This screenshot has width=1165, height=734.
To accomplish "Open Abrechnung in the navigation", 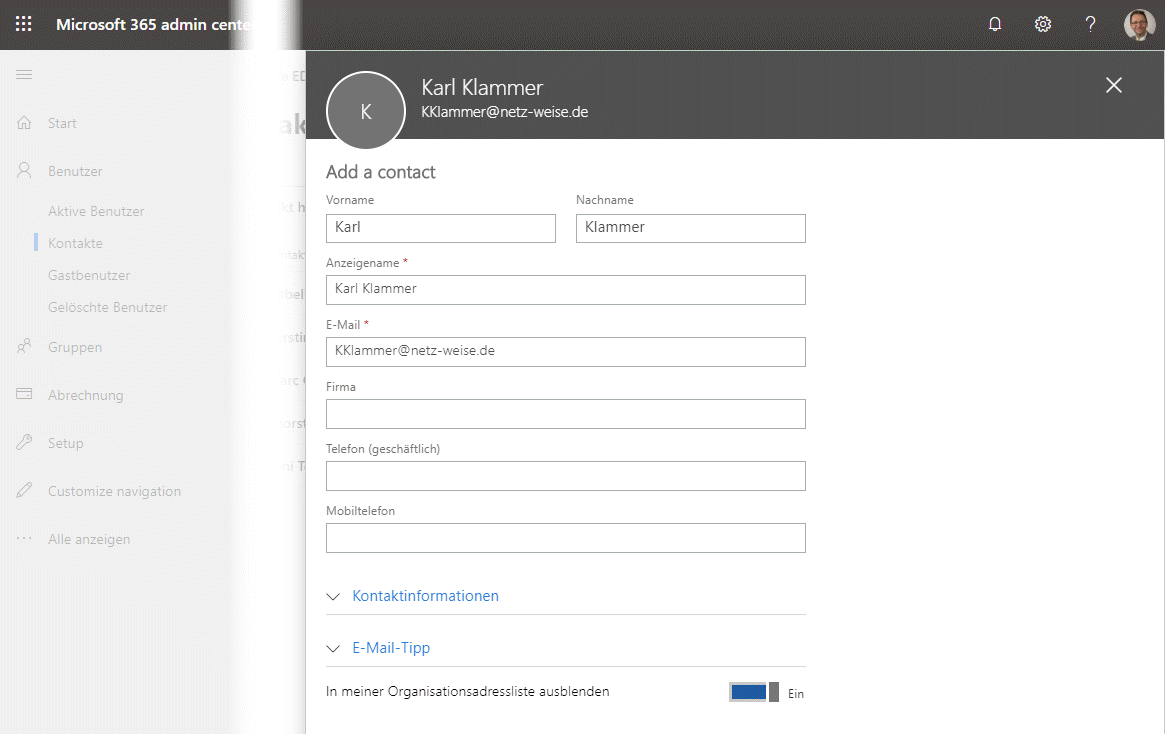I will [85, 395].
